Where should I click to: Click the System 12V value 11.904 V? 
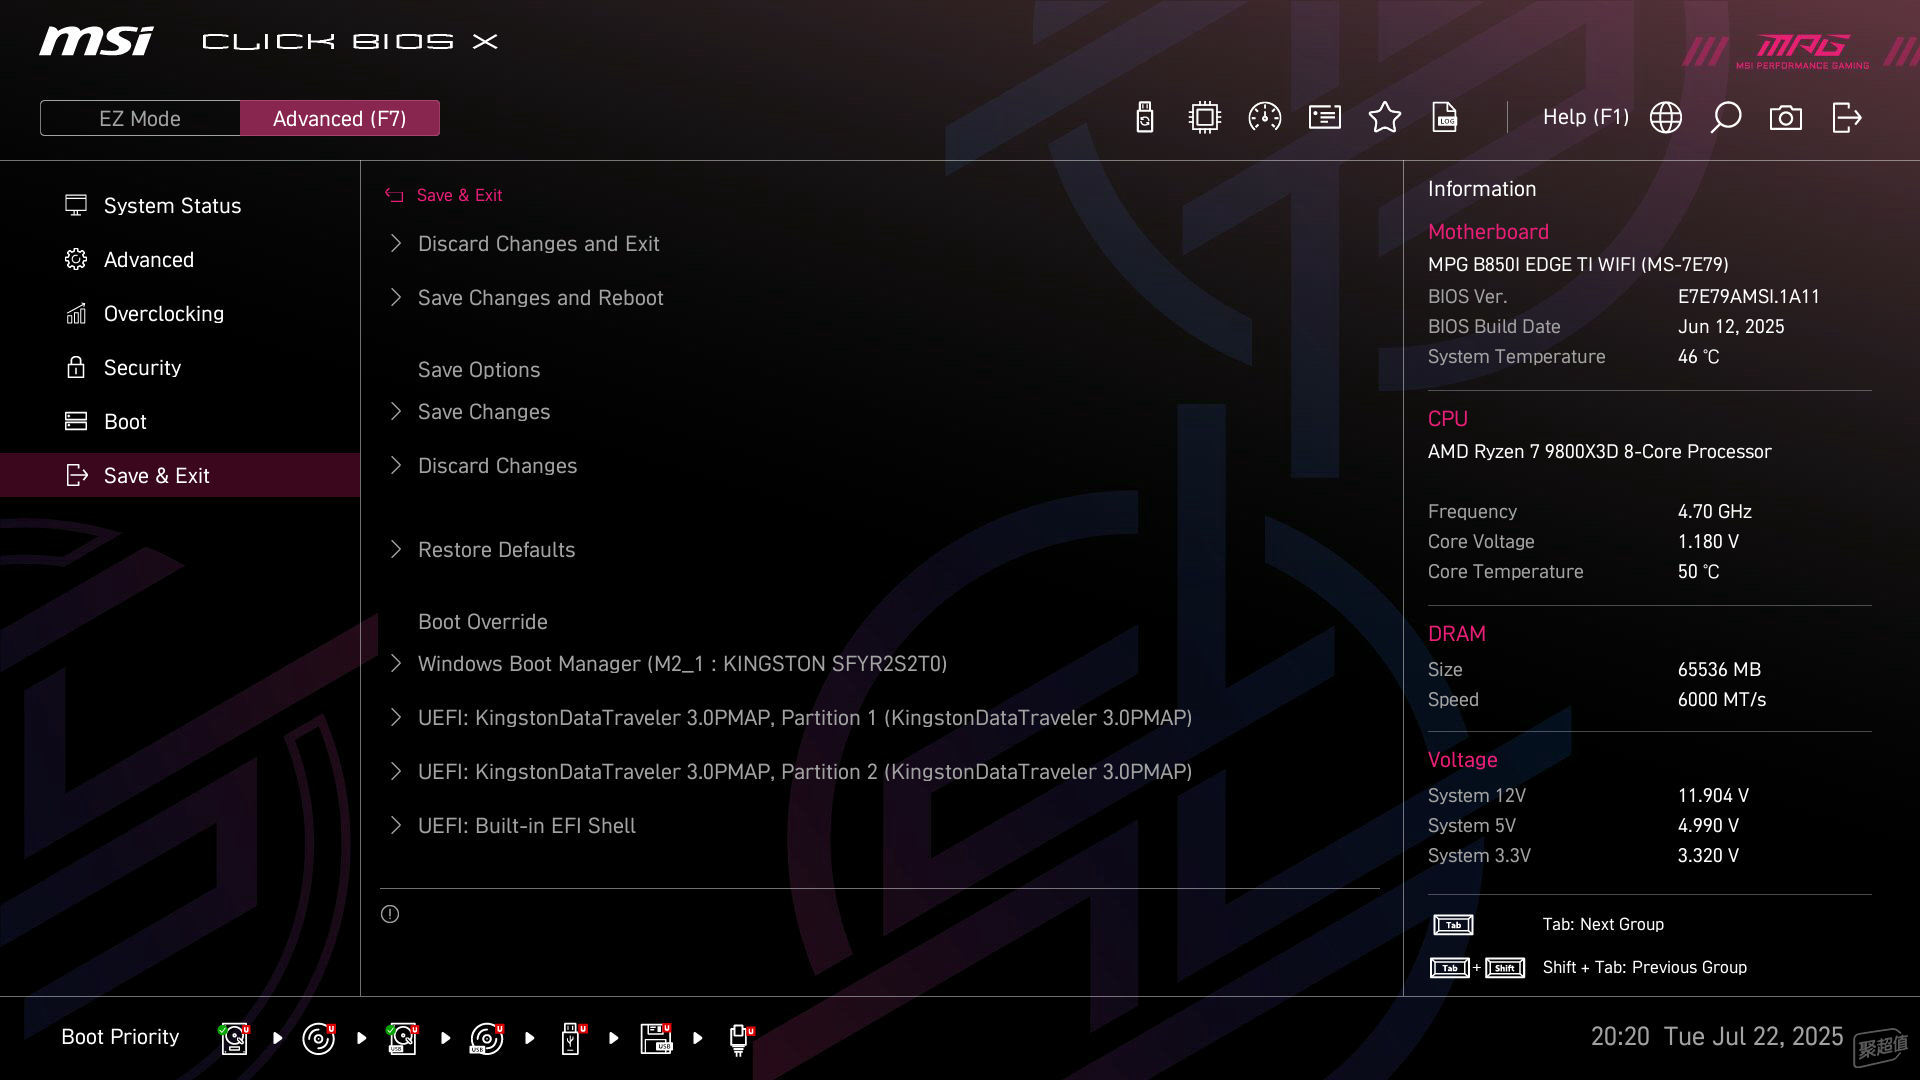pos(1713,795)
